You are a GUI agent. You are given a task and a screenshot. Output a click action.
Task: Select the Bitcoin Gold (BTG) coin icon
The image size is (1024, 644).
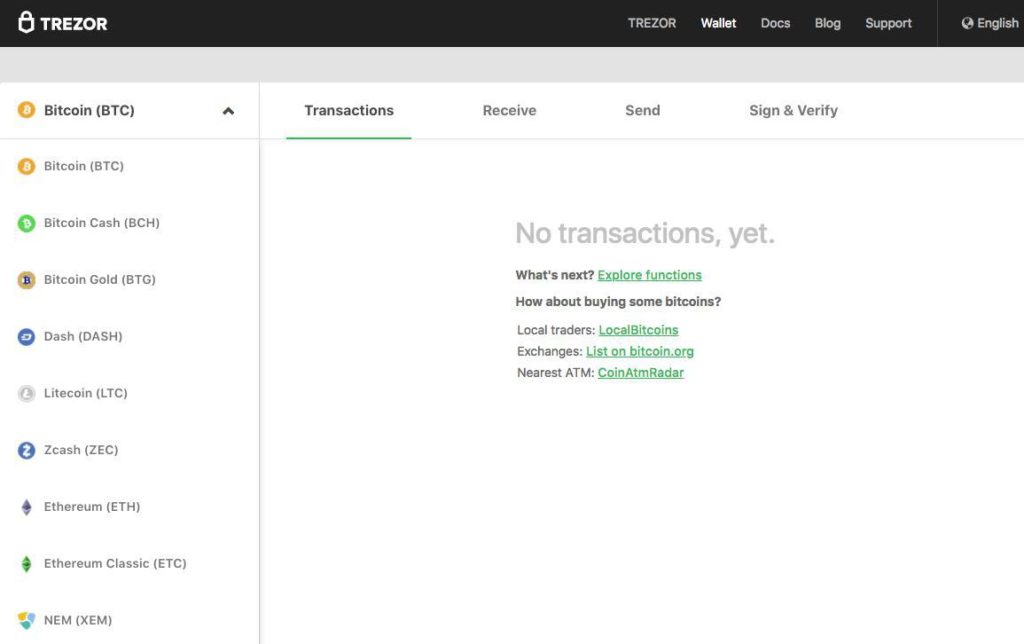coord(25,280)
